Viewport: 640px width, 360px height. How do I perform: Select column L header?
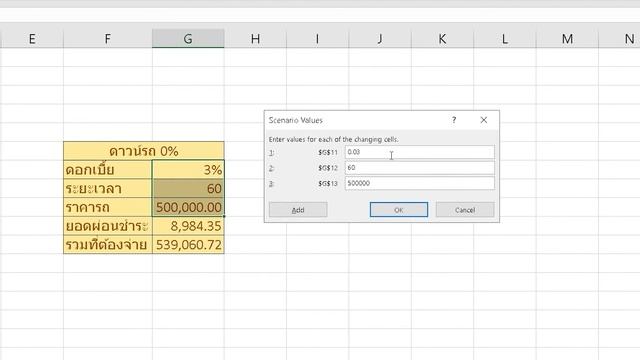[x=505, y=39]
